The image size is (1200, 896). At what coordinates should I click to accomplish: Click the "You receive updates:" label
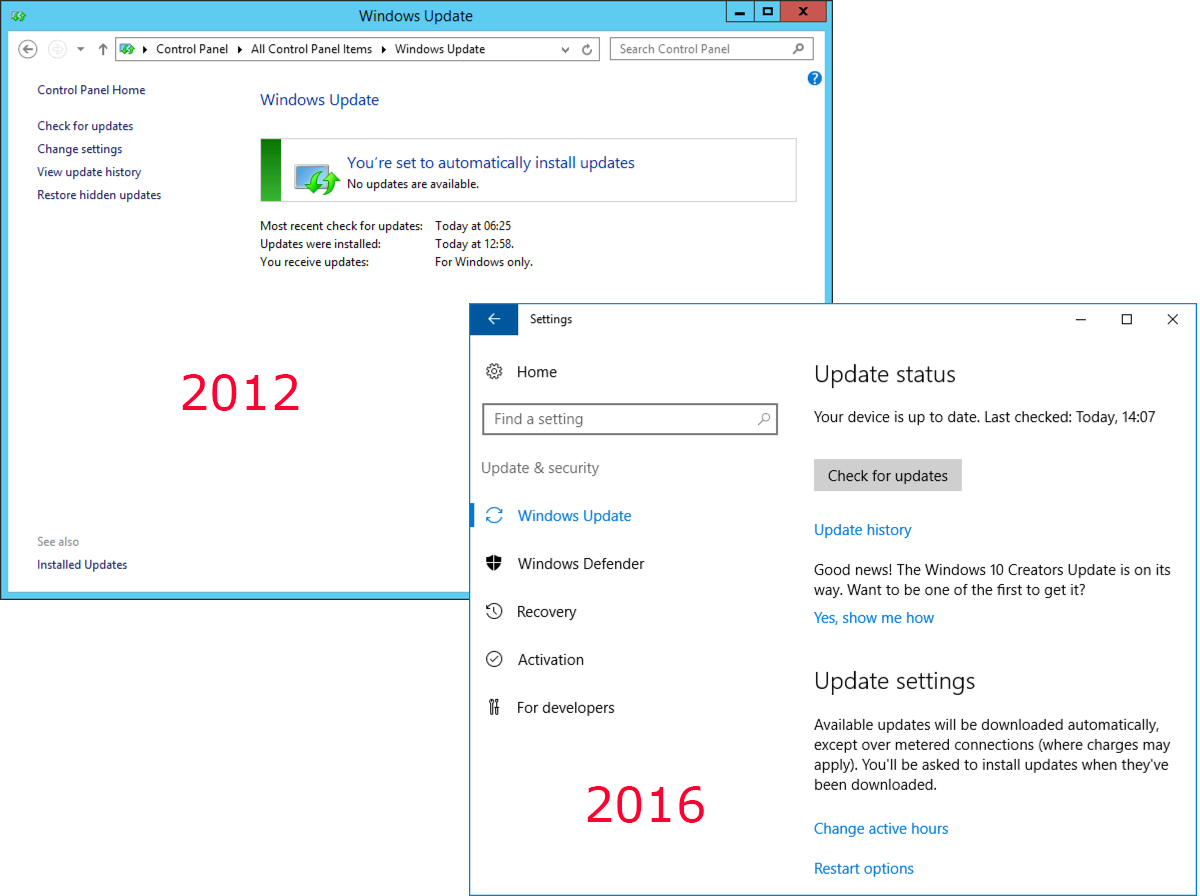pyautogui.click(x=314, y=262)
